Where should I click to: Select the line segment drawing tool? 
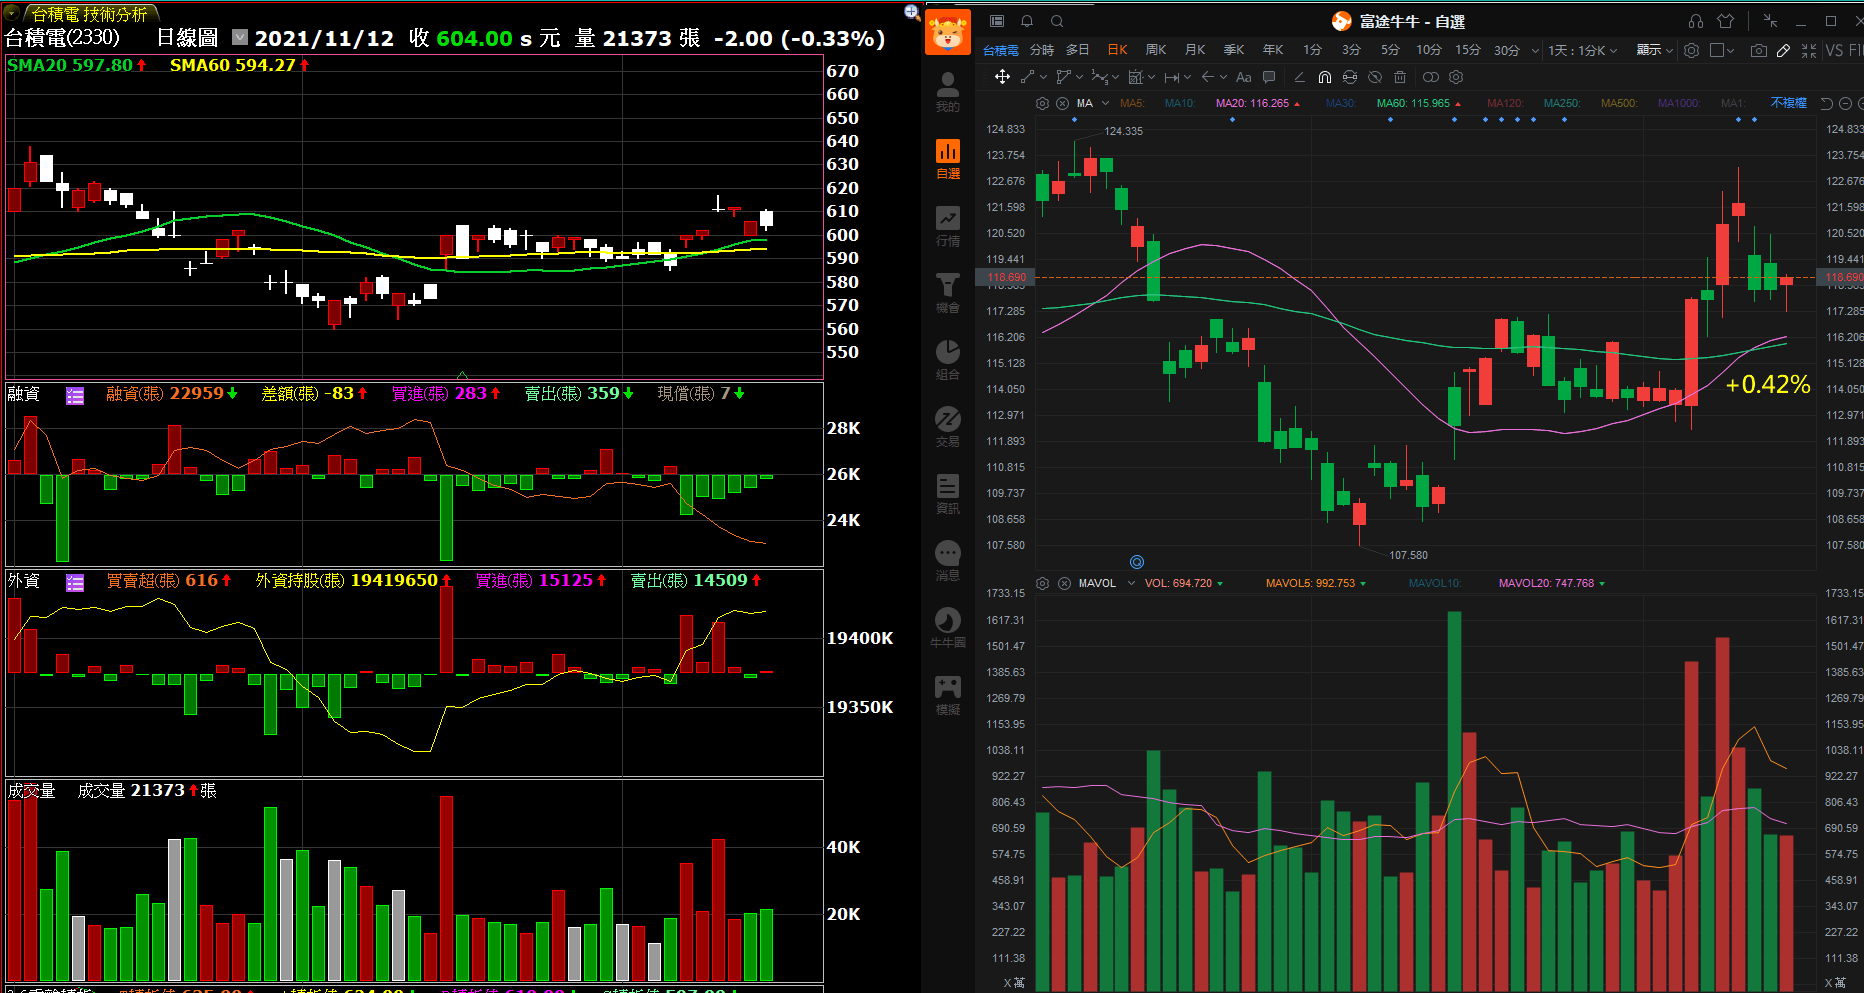pos(1027,77)
